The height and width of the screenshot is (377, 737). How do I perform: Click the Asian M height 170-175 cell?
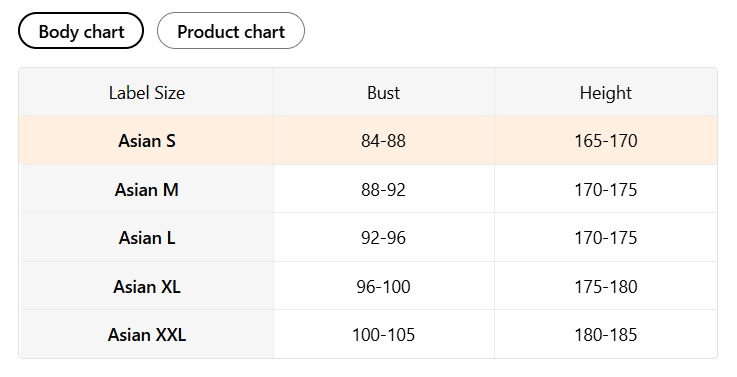(605, 189)
